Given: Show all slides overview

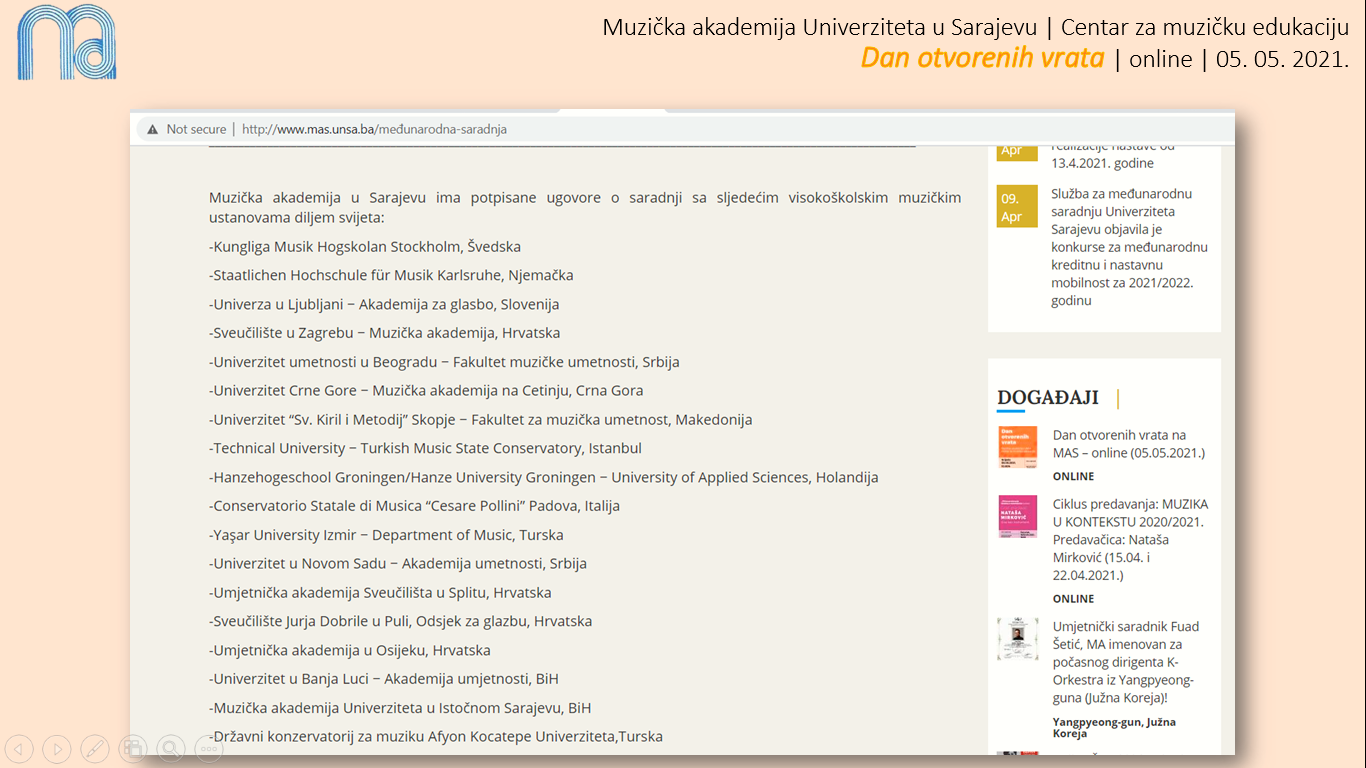Looking at the screenshot, I should pyautogui.click(x=133, y=748).
